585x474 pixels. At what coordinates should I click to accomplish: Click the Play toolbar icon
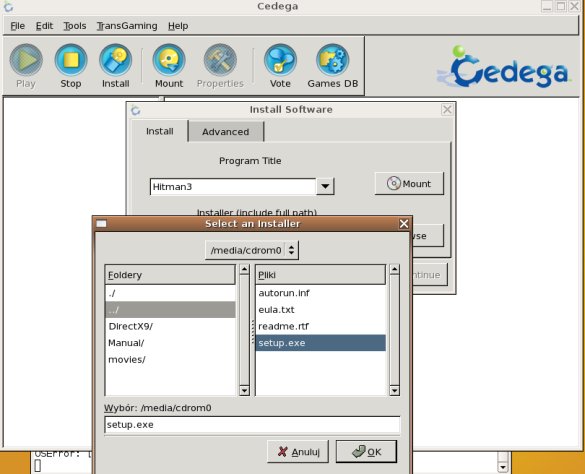(26, 60)
